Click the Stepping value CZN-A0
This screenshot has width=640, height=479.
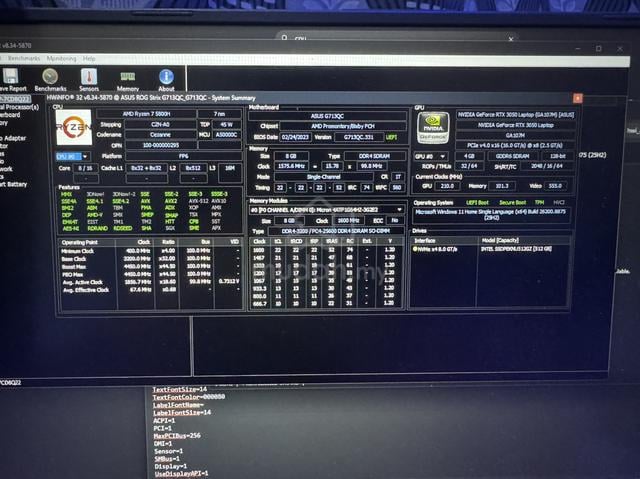[160, 124]
